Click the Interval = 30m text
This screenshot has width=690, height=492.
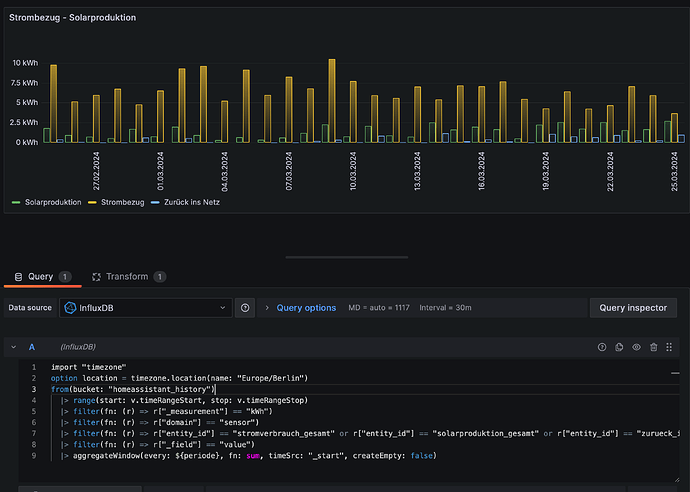(x=445, y=308)
